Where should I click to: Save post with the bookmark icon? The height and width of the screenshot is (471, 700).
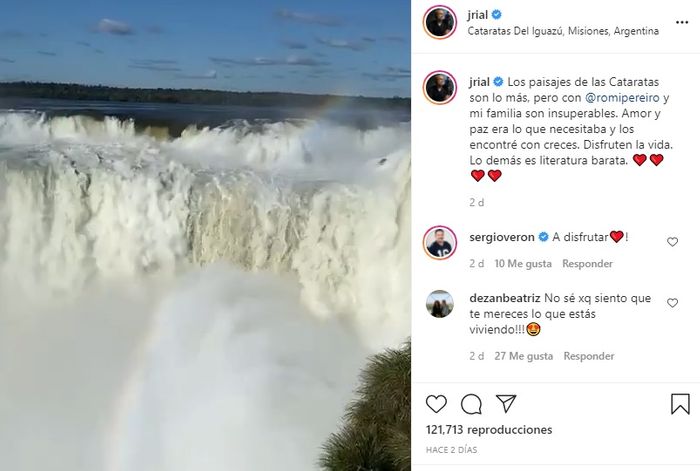[680, 404]
